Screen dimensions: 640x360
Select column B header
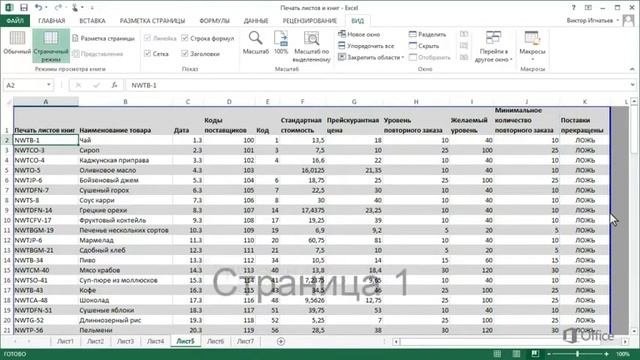click(x=125, y=102)
